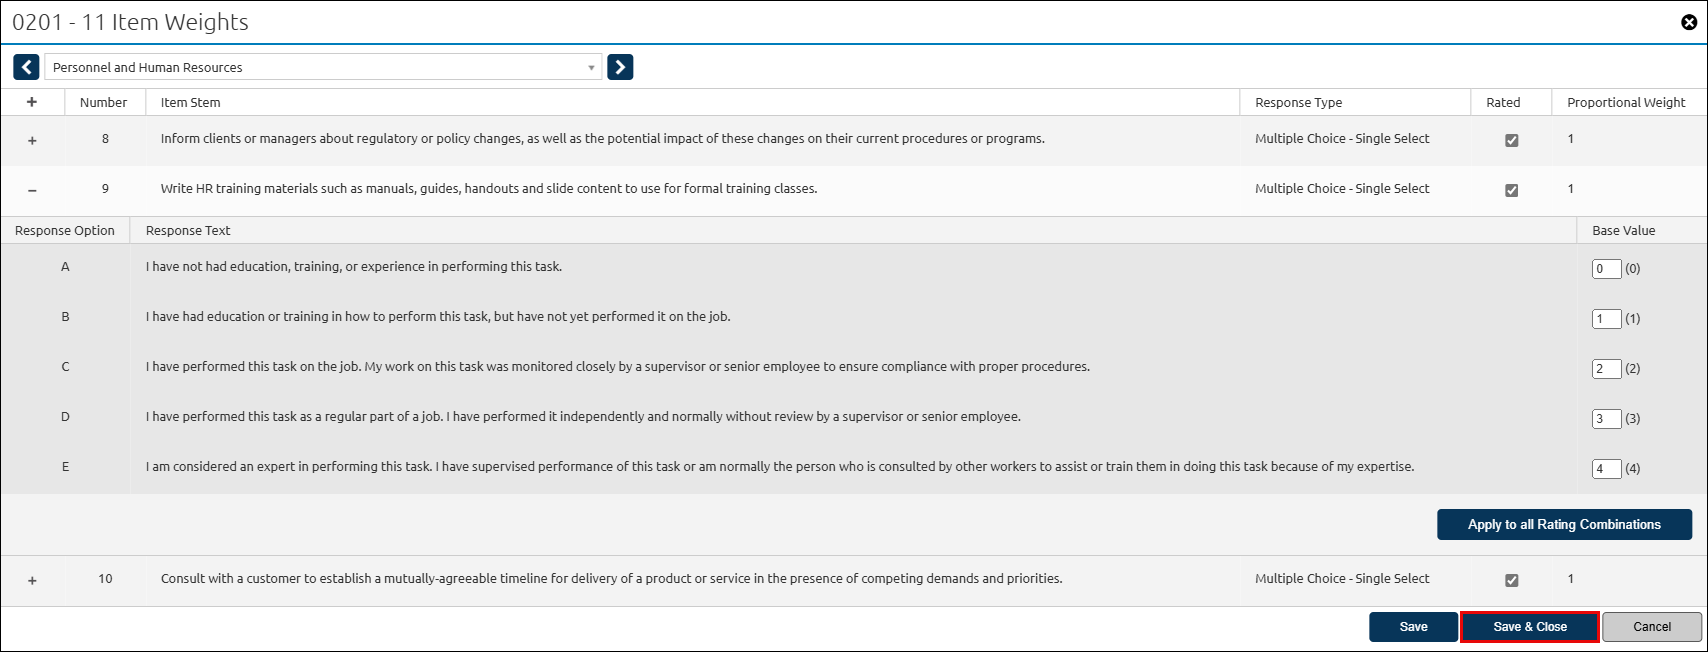Expand item 8 response options

point(32,140)
